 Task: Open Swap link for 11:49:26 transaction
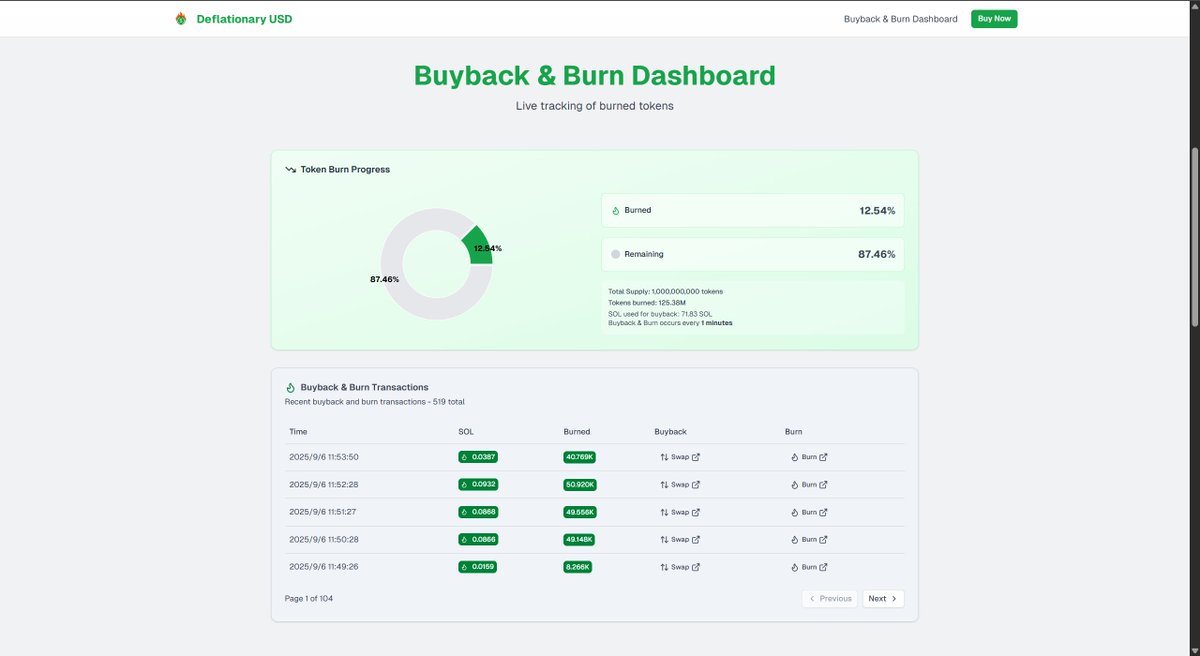click(x=680, y=567)
